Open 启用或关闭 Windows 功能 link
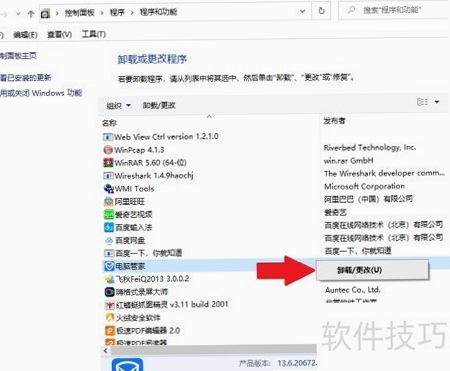Viewport: 450px width, 371px height. click(41, 93)
